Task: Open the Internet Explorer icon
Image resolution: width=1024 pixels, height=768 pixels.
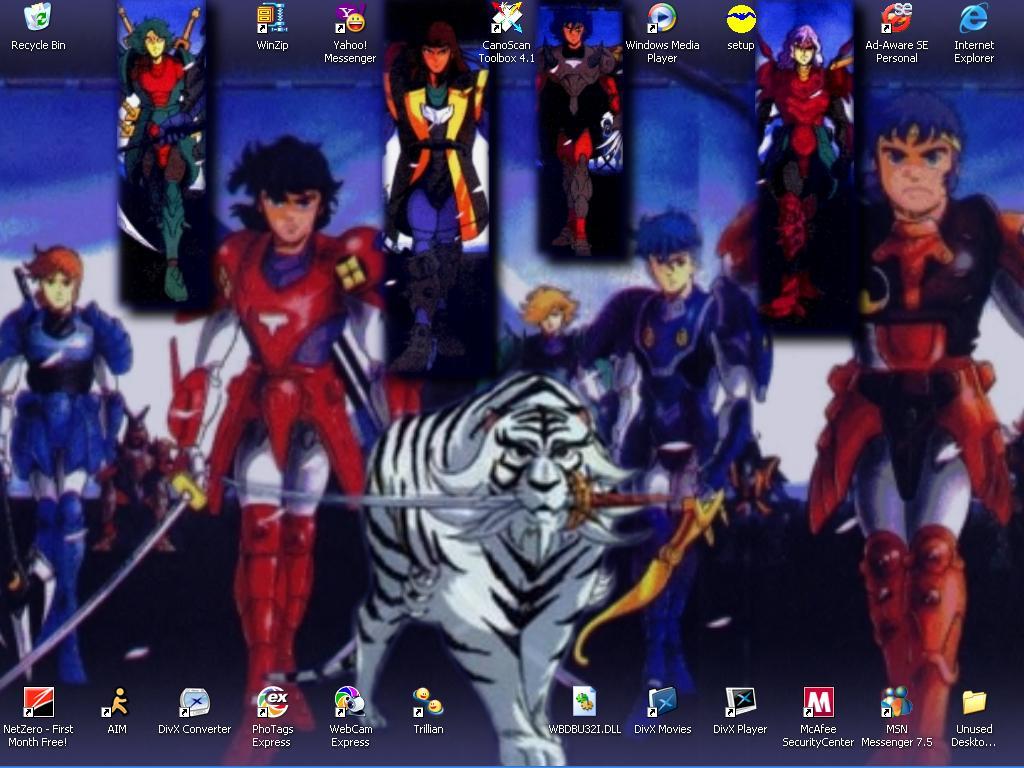Action: (x=974, y=18)
